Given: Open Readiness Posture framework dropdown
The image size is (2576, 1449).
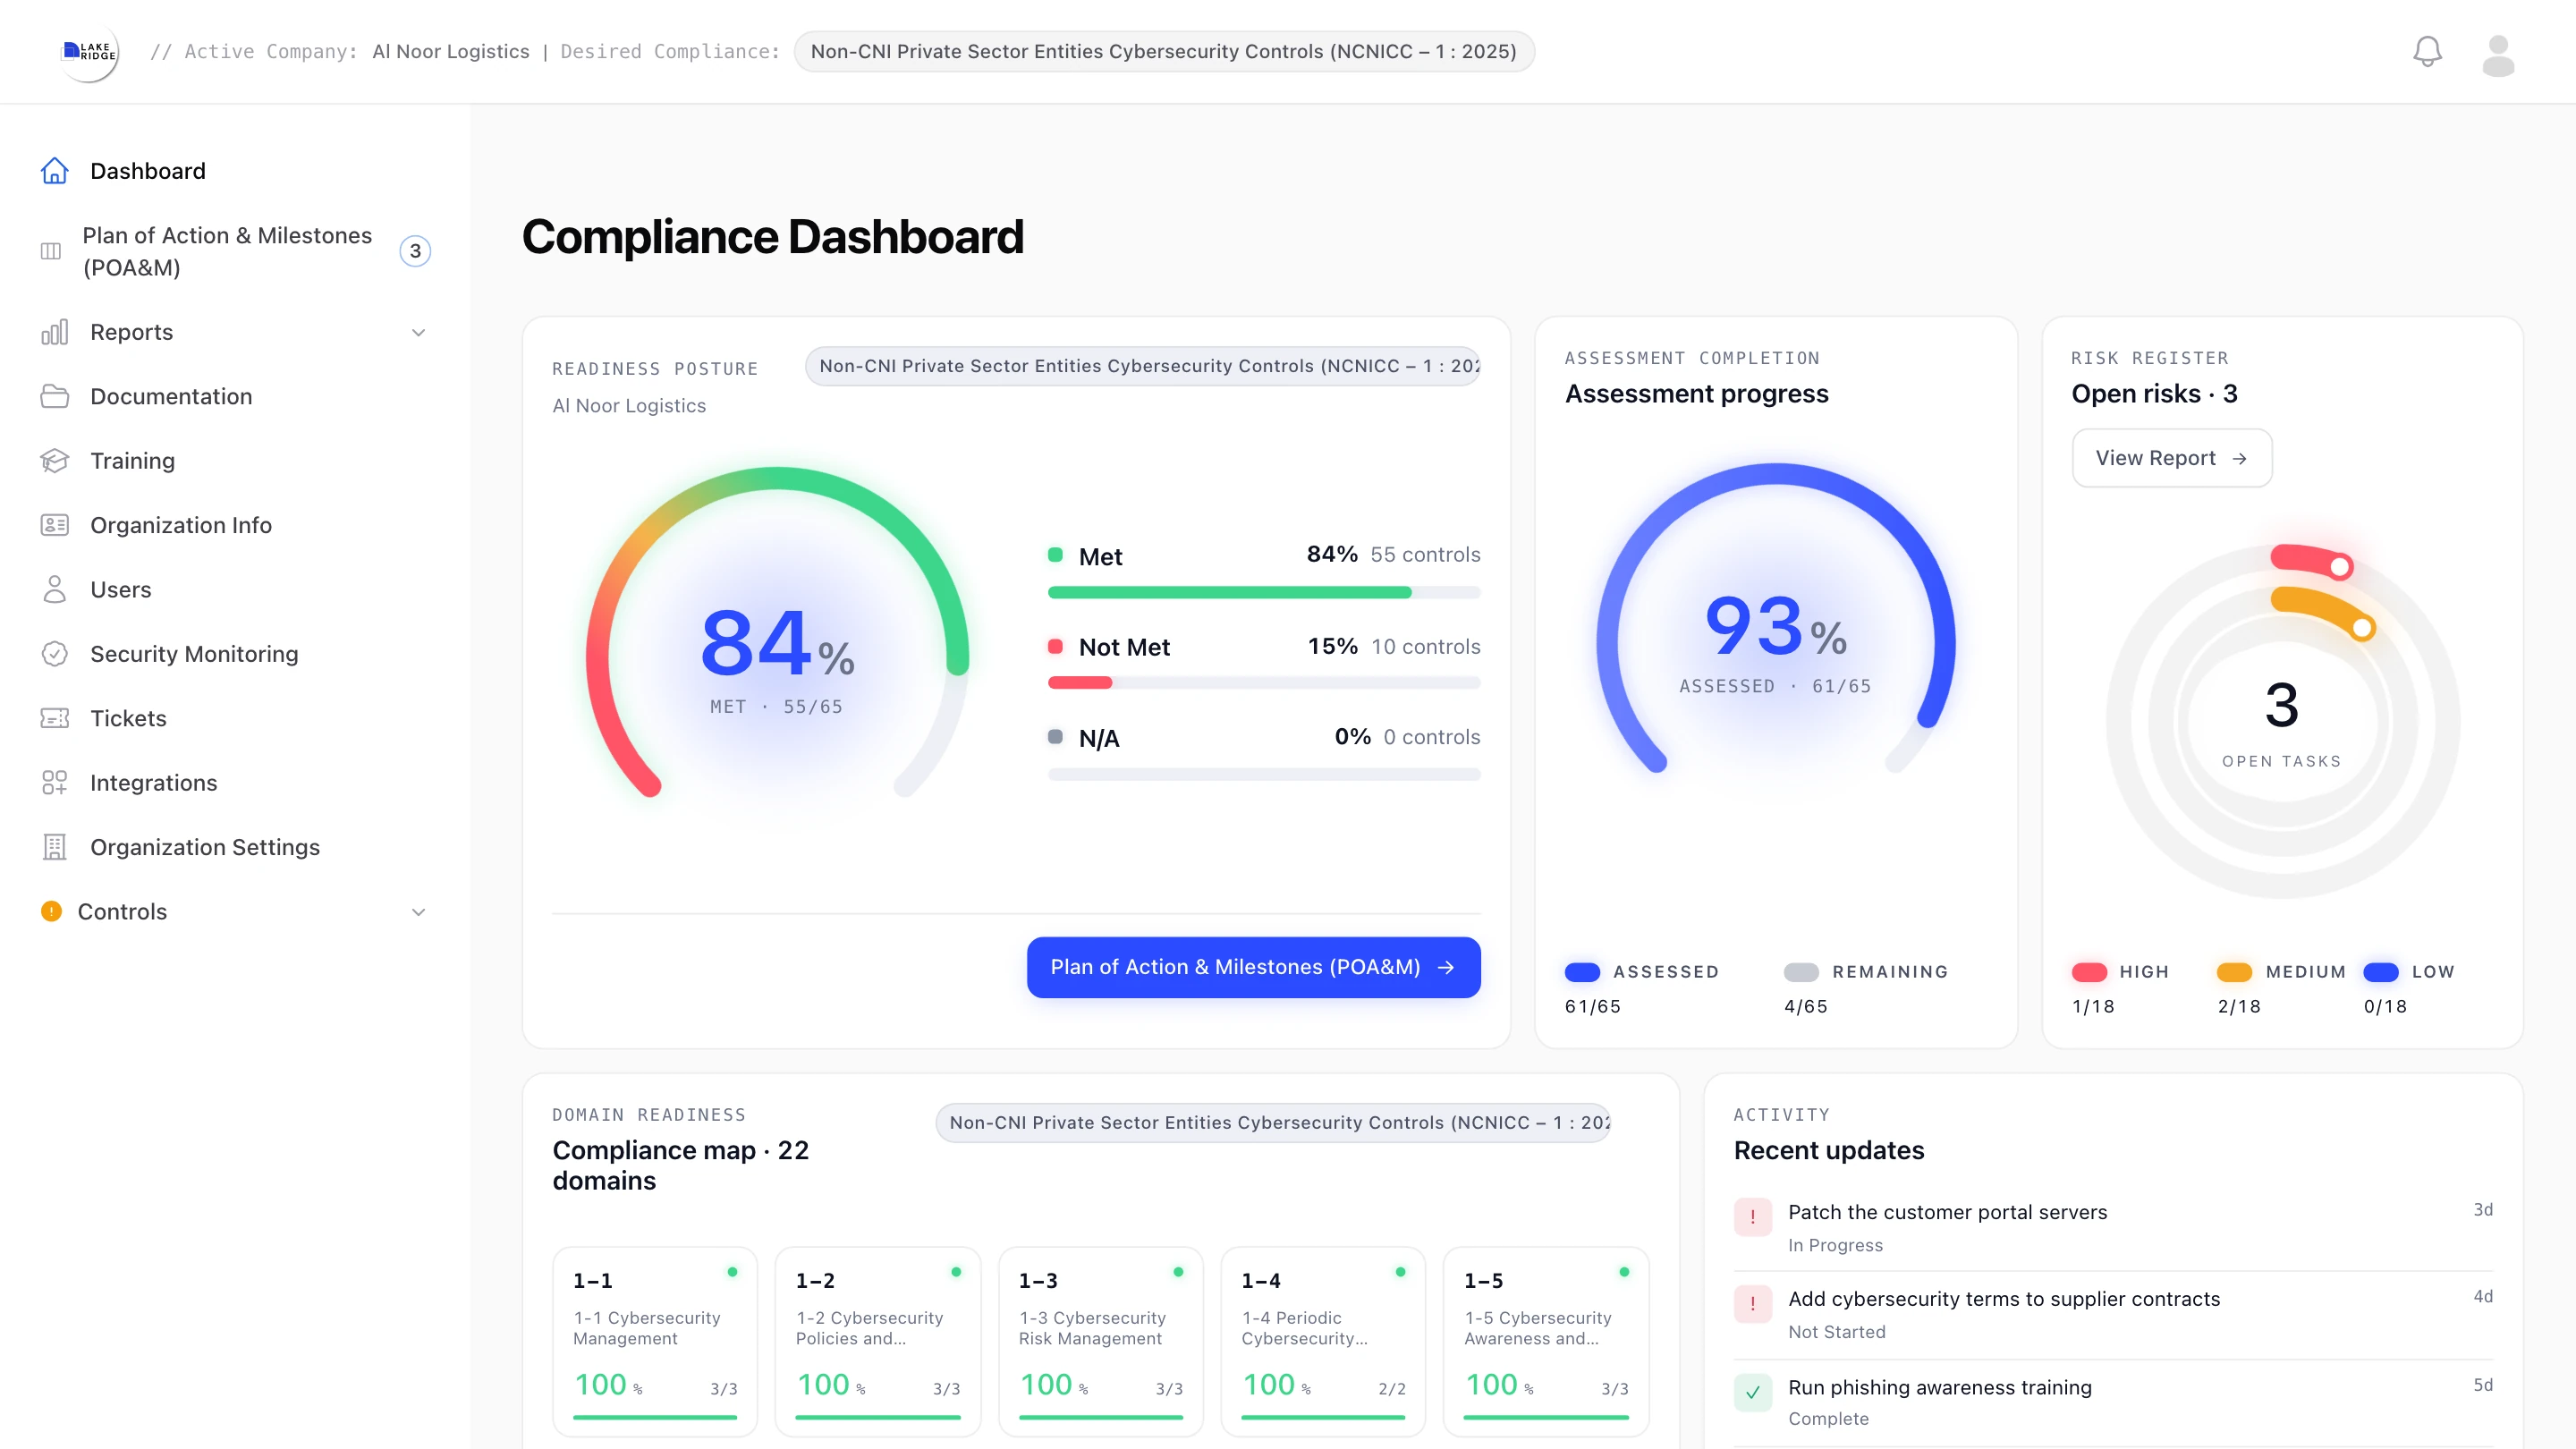Looking at the screenshot, I should pos(1143,366).
